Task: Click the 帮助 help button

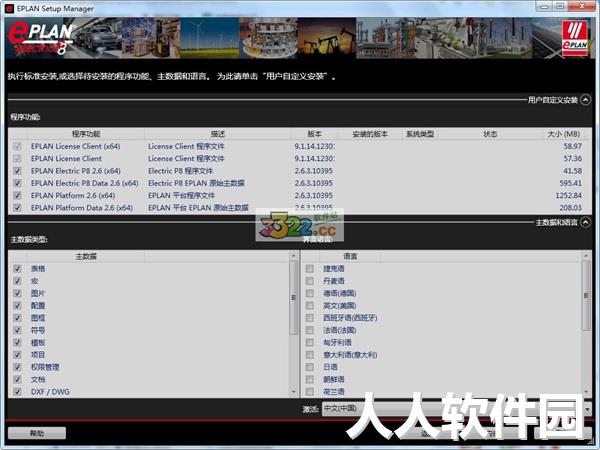Action: click(x=37, y=433)
